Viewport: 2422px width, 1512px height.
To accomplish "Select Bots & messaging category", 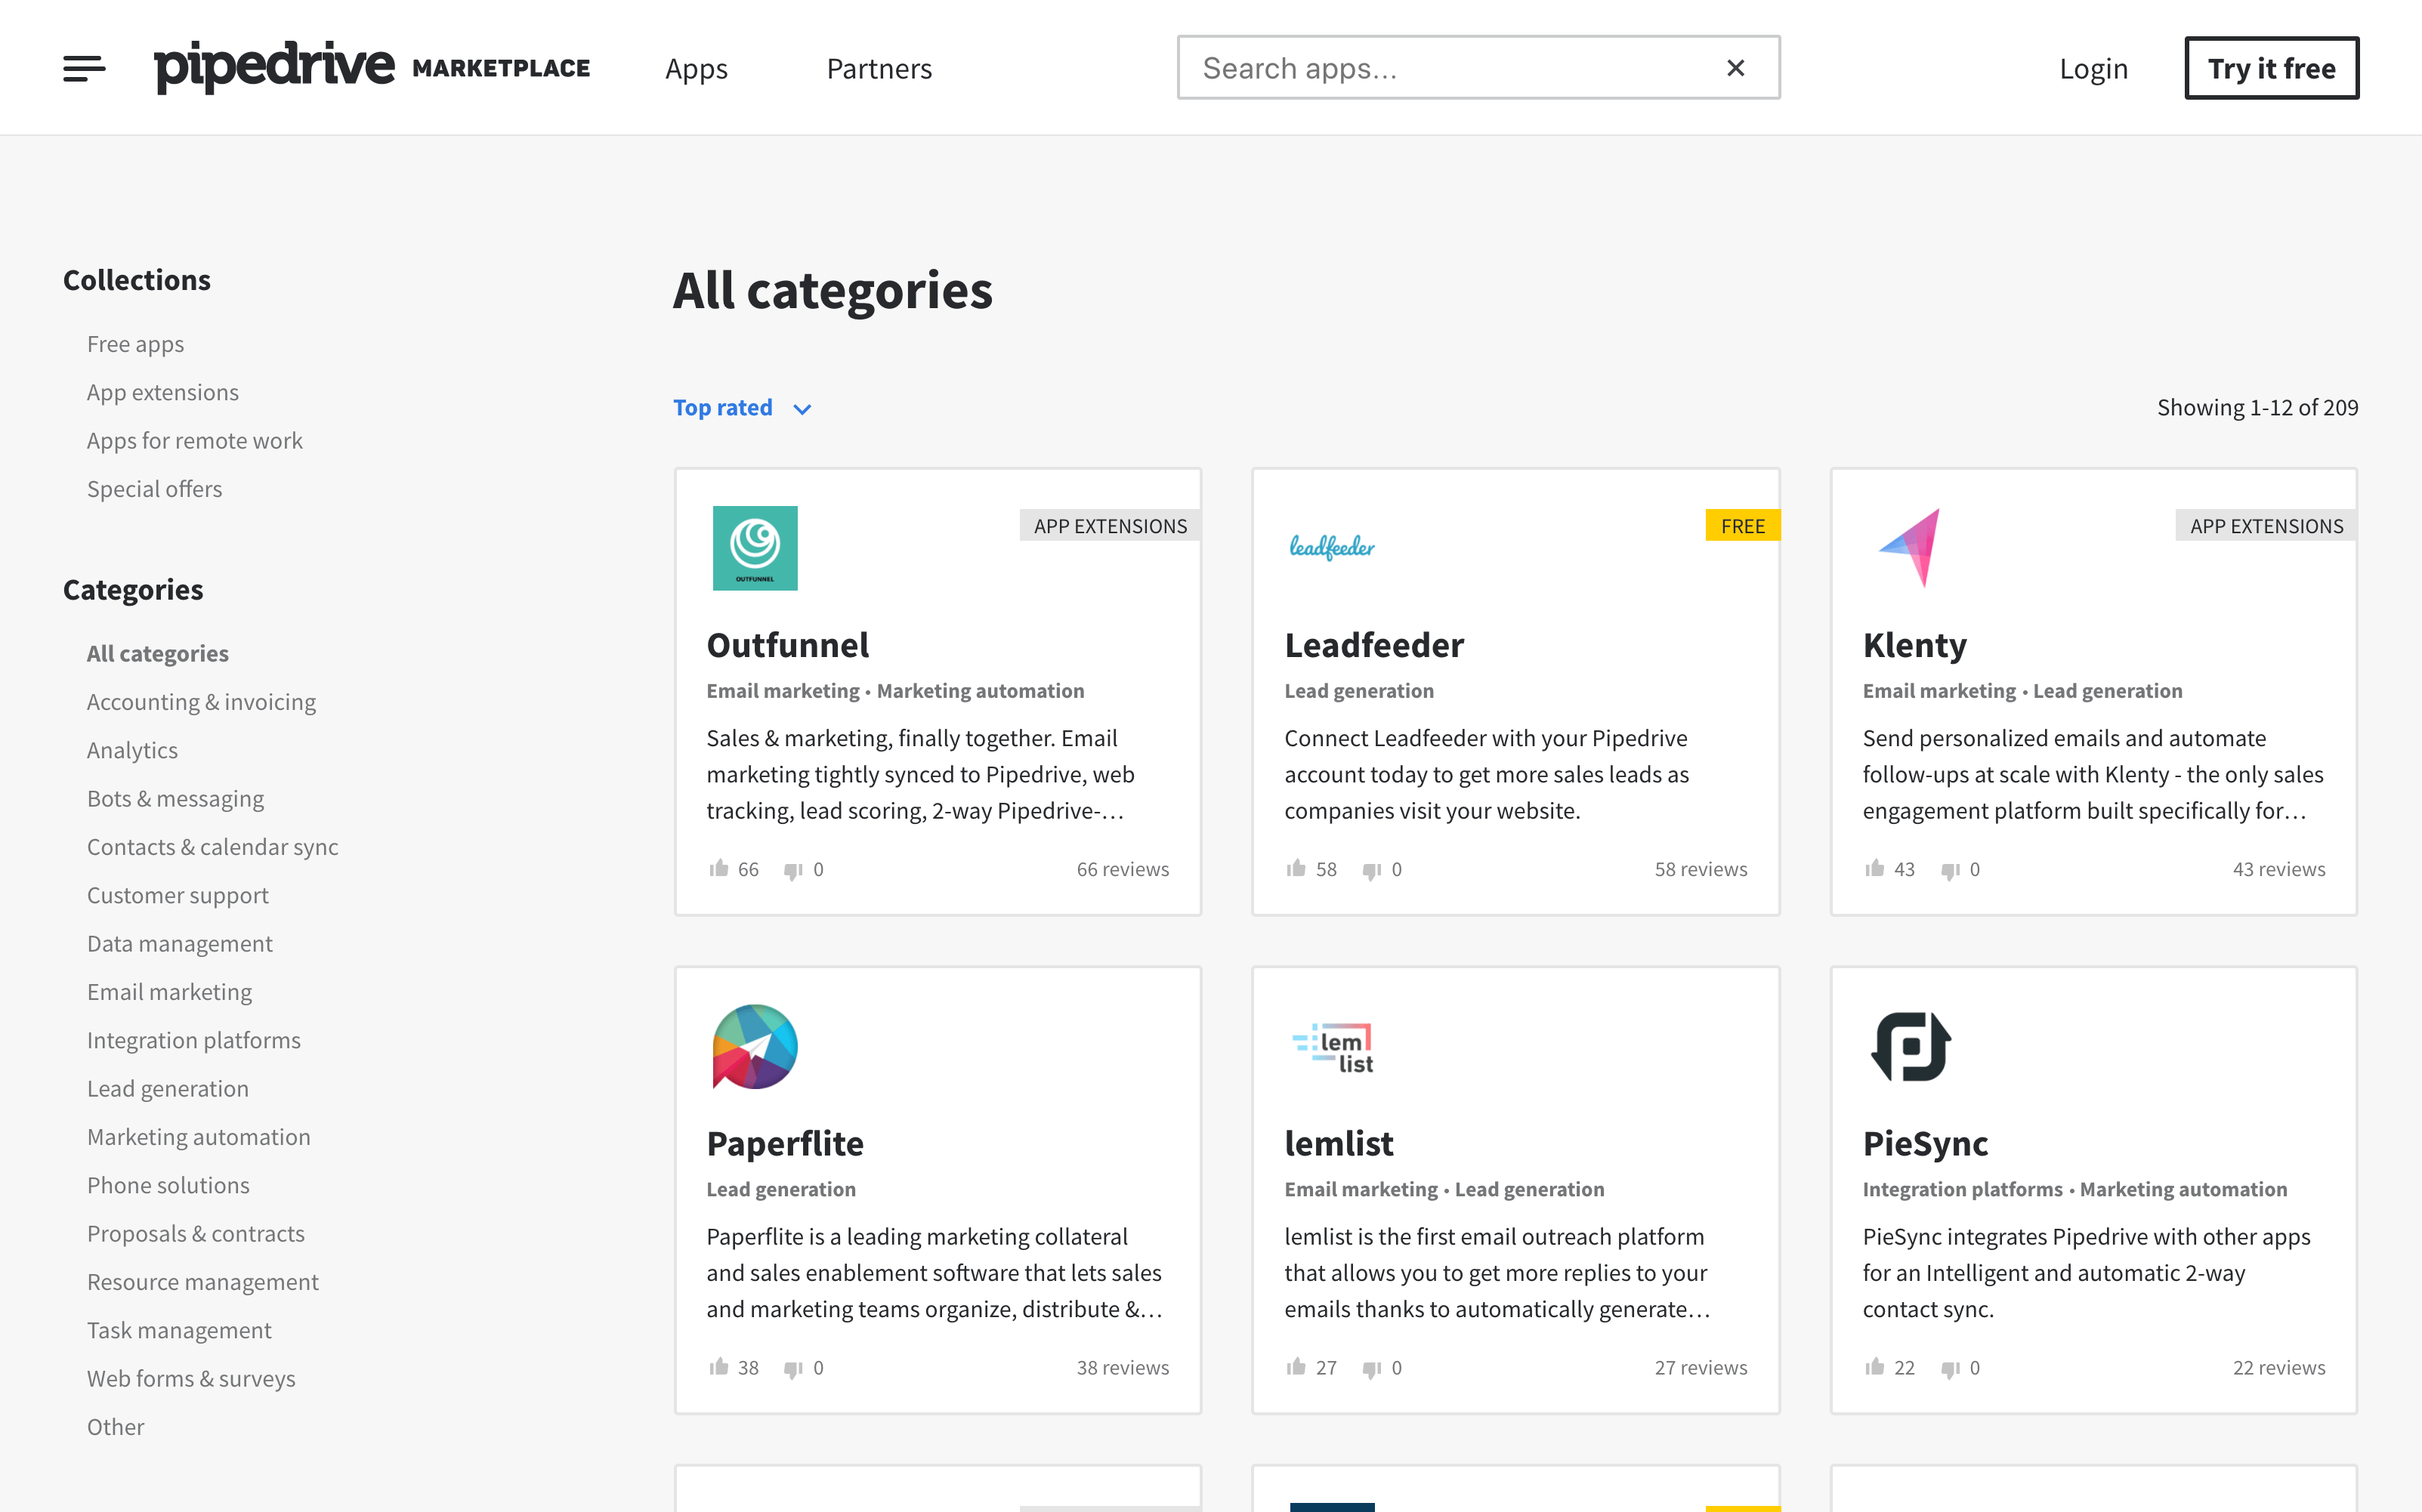I will (x=175, y=799).
